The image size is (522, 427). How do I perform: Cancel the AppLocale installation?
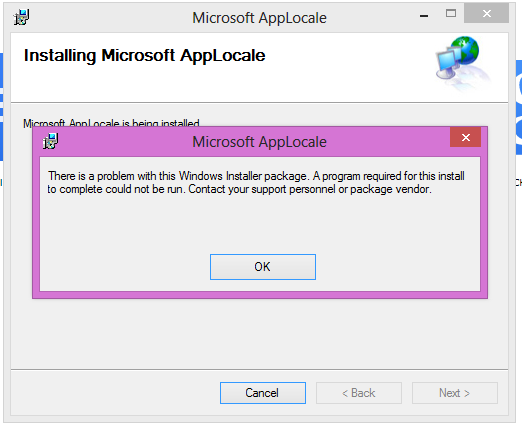263,393
